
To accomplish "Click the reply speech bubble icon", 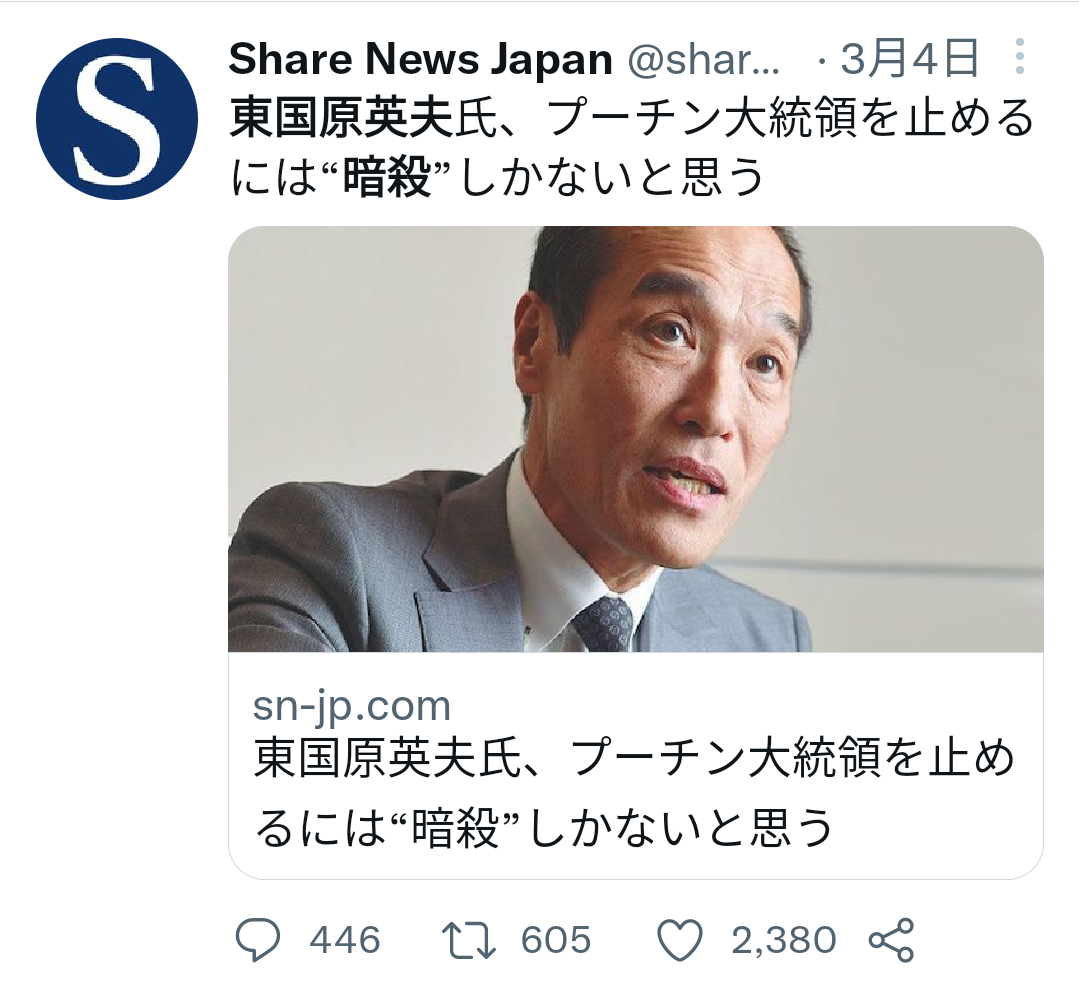I will pos(258,939).
